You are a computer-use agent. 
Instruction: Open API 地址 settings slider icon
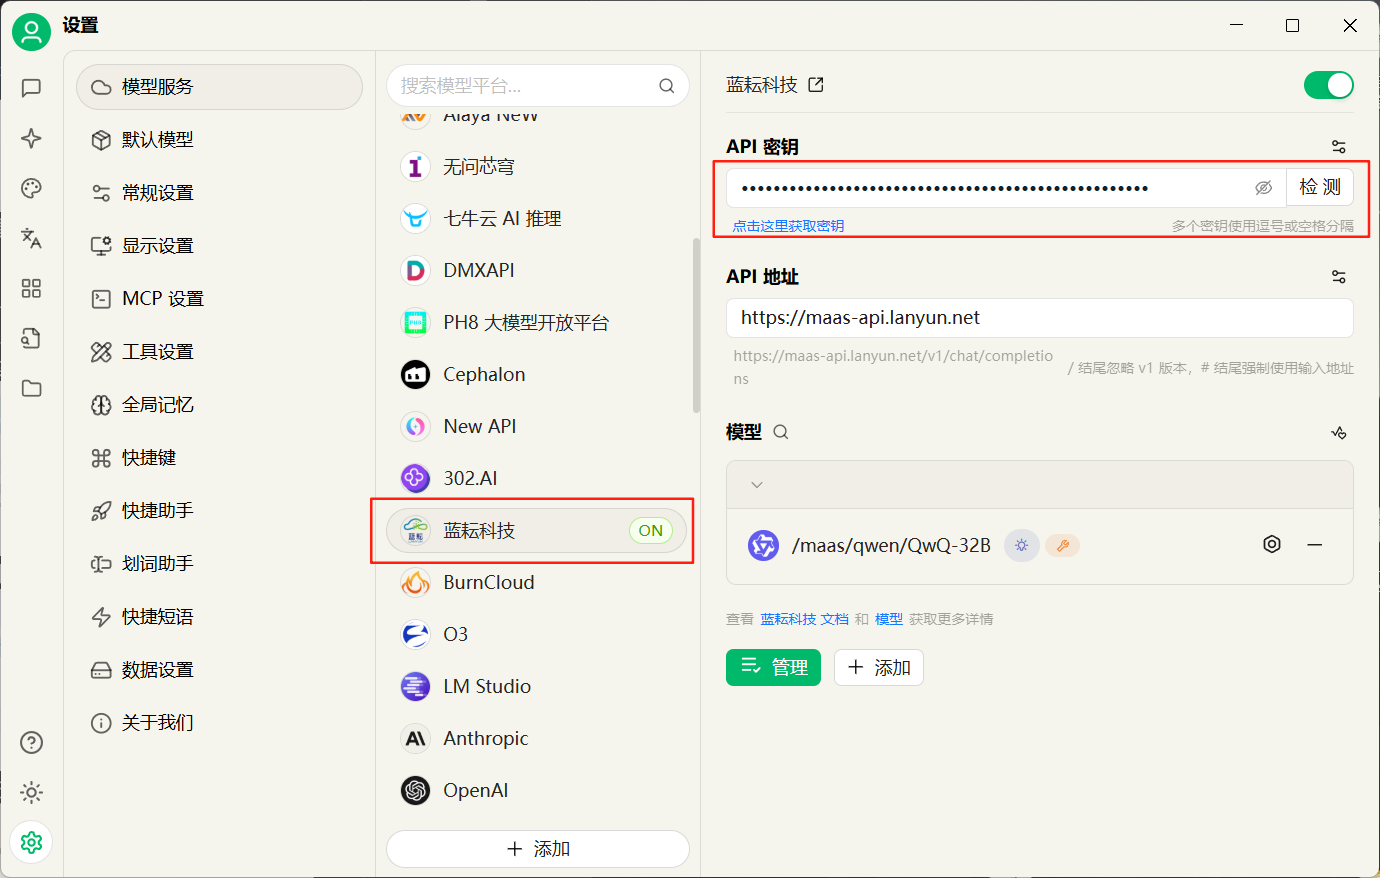coord(1339,277)
